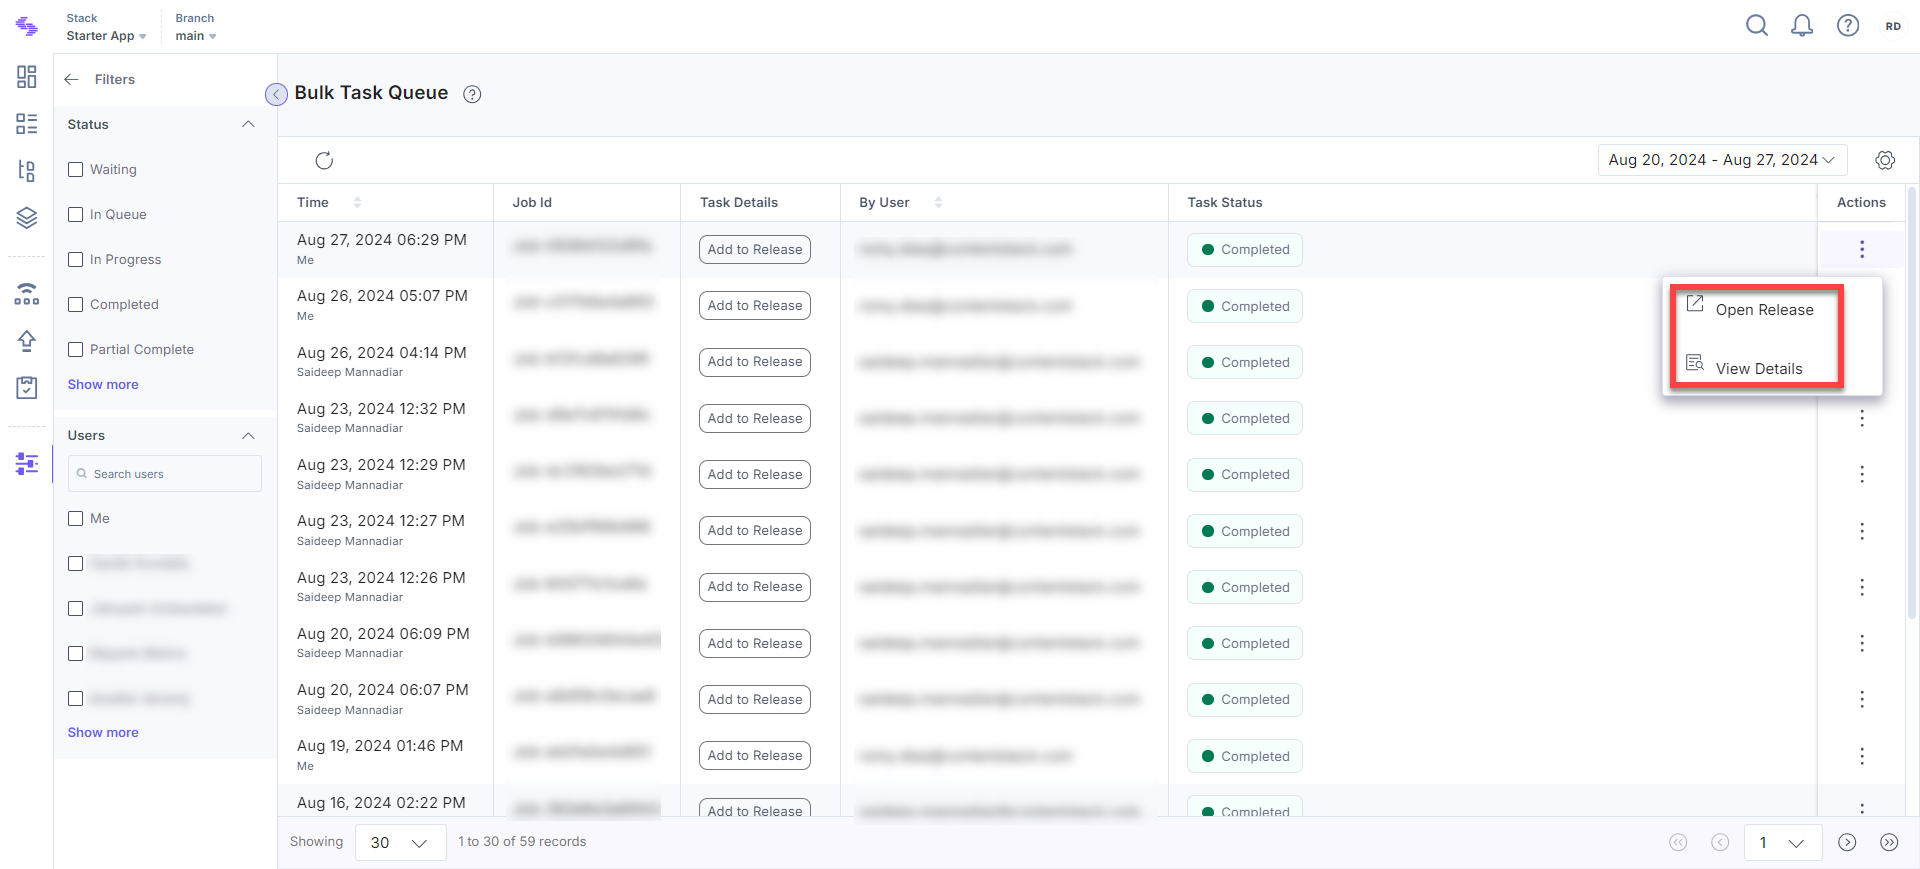Image resolution: width=1920 pixels, height=869 pixels.
Task: Check the In Queue status filter
Action: [x=75, y=214]
